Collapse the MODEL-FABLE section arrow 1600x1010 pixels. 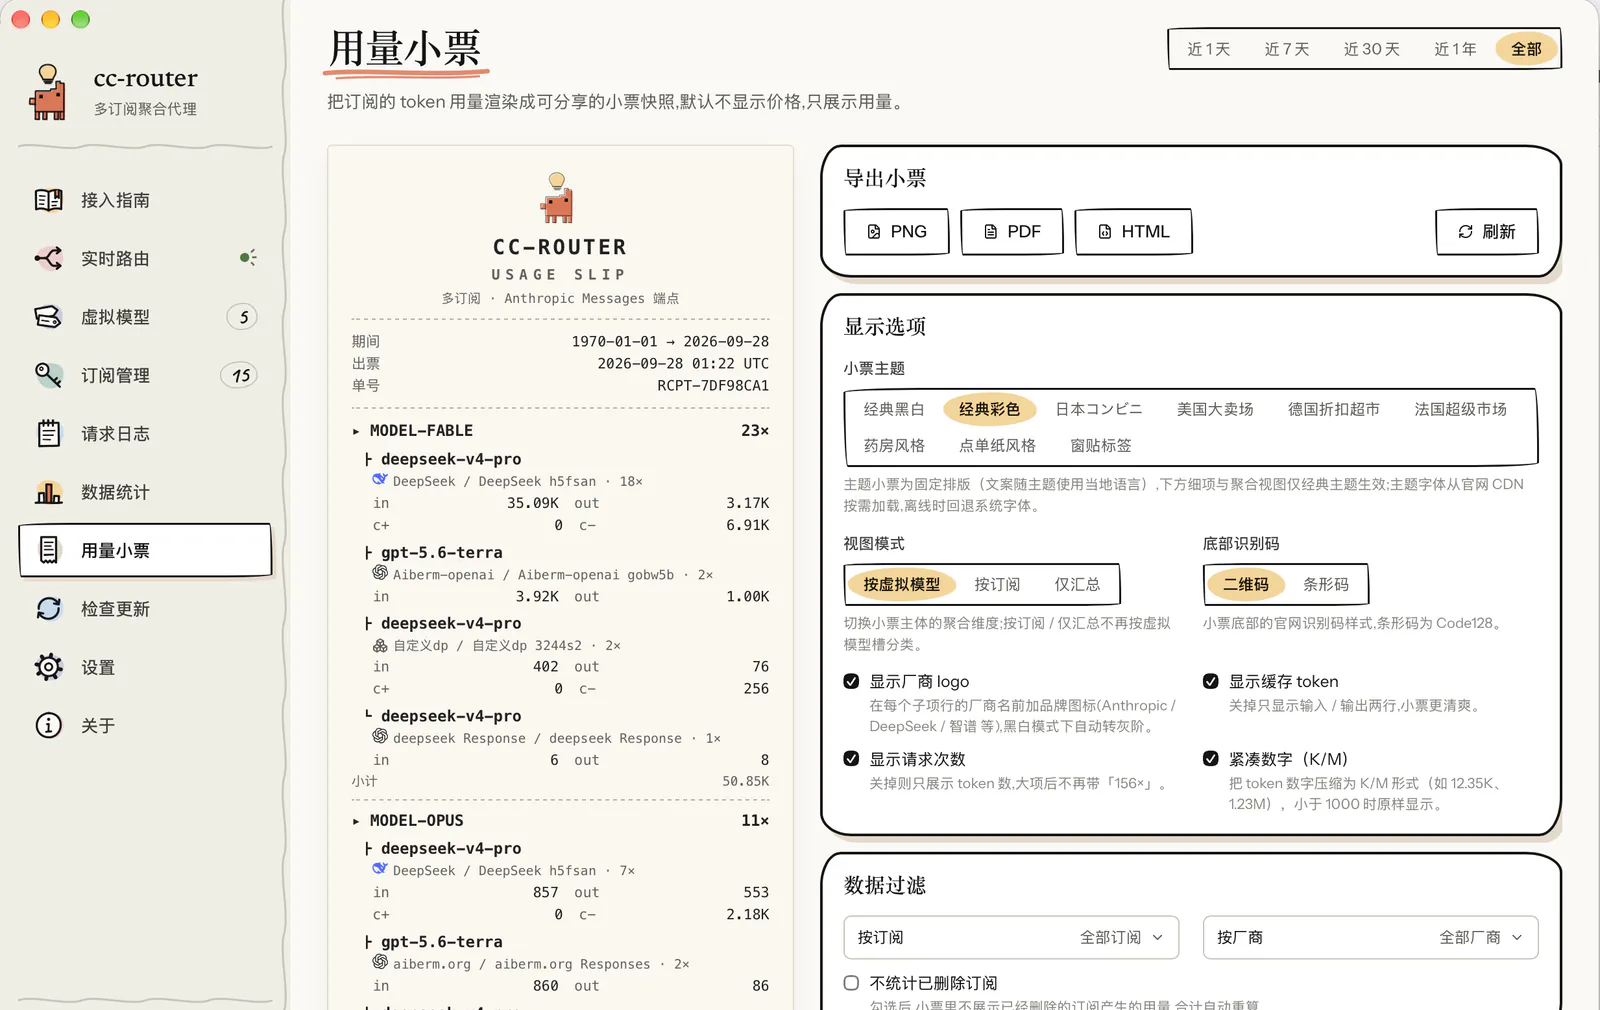356,431
